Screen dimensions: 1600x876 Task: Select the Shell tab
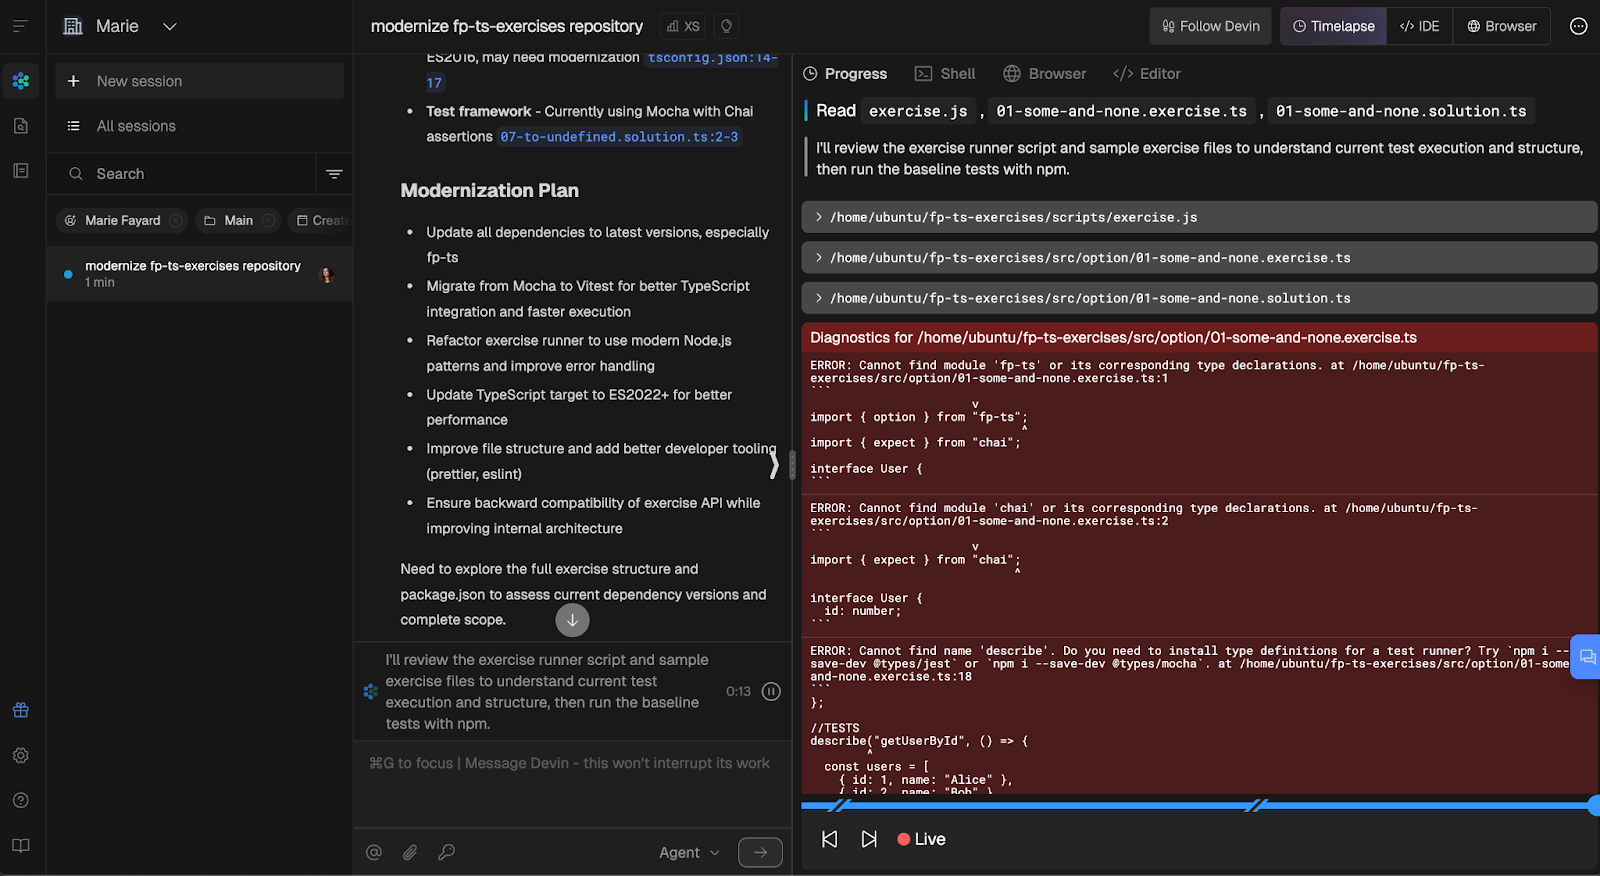pos(945,74)
